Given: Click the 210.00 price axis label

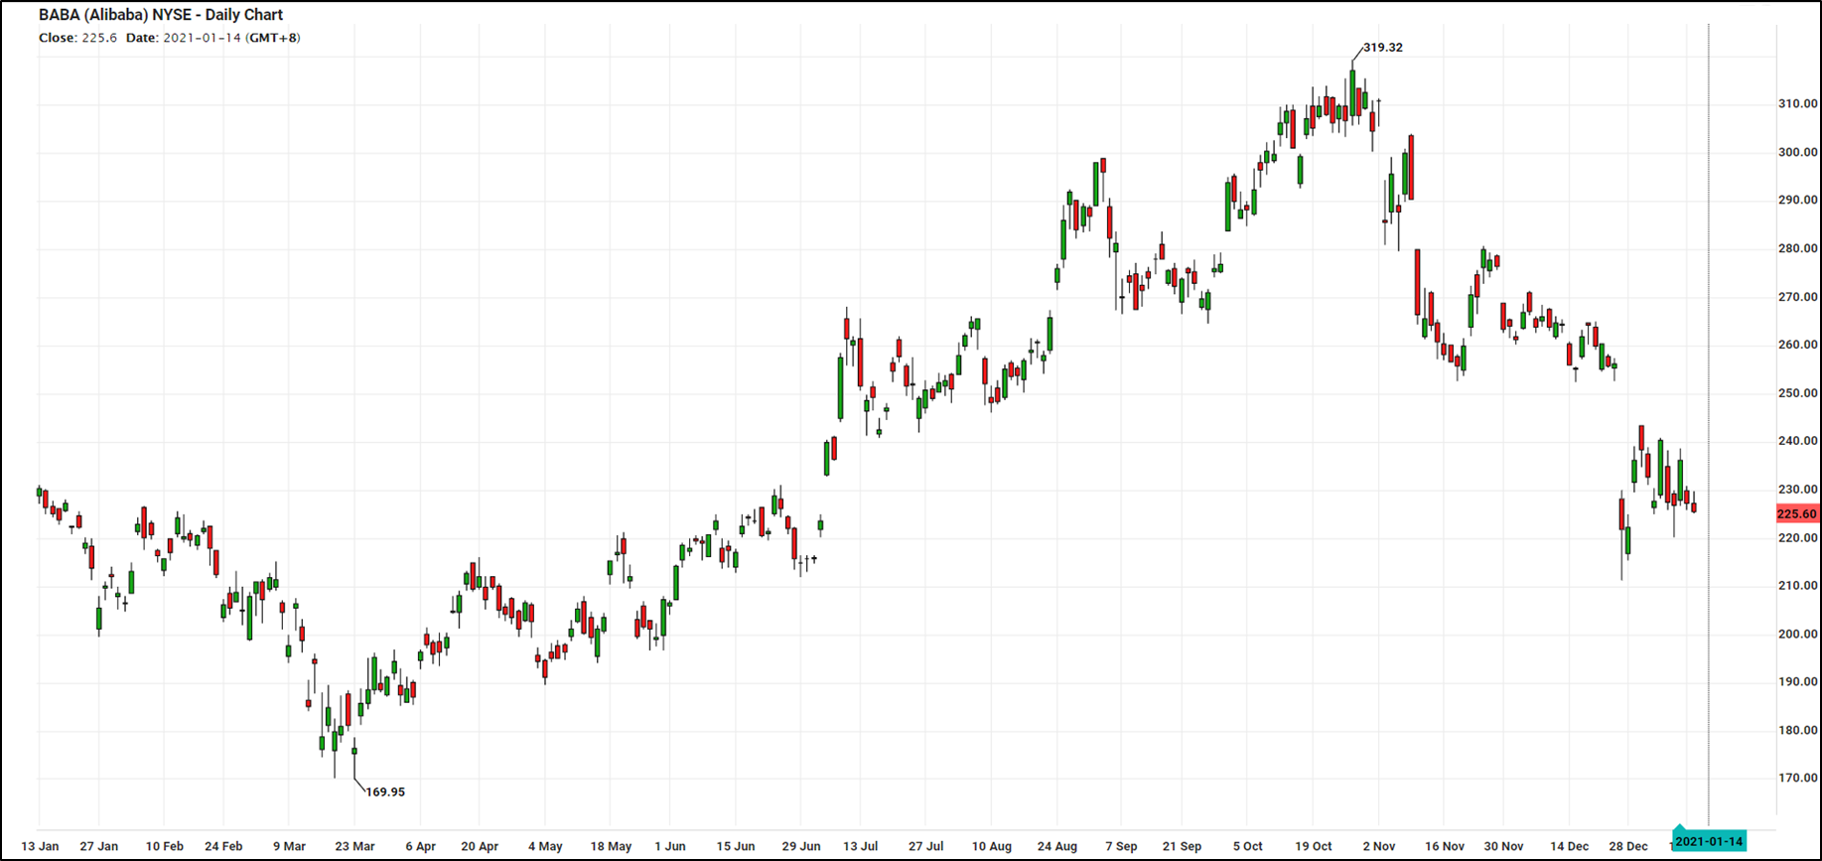Looking at the screenshot, I should tap(1797, 586).
